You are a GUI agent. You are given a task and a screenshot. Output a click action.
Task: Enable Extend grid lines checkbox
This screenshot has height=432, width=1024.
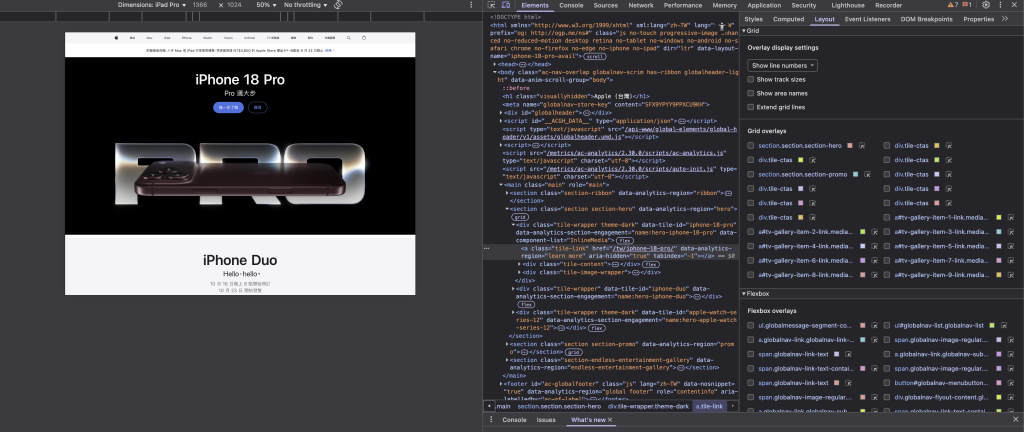pyautogui.click(x=751, y=107)
